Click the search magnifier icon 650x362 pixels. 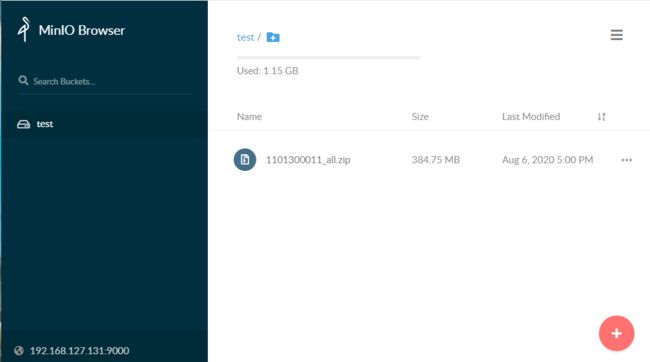click(23, 80)
